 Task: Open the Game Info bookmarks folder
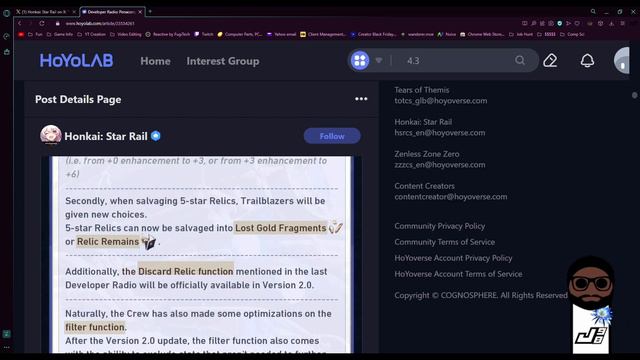(x=60, y=34)
